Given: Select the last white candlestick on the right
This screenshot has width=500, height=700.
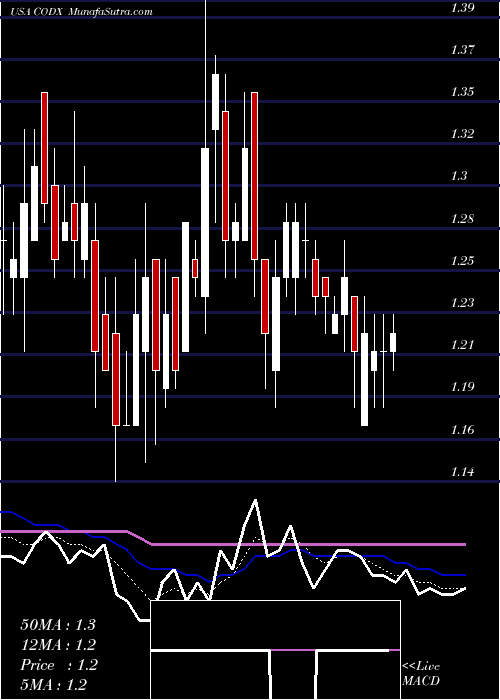Looking at the screenshot, I should pyautogui.click(x=393, y=342).
